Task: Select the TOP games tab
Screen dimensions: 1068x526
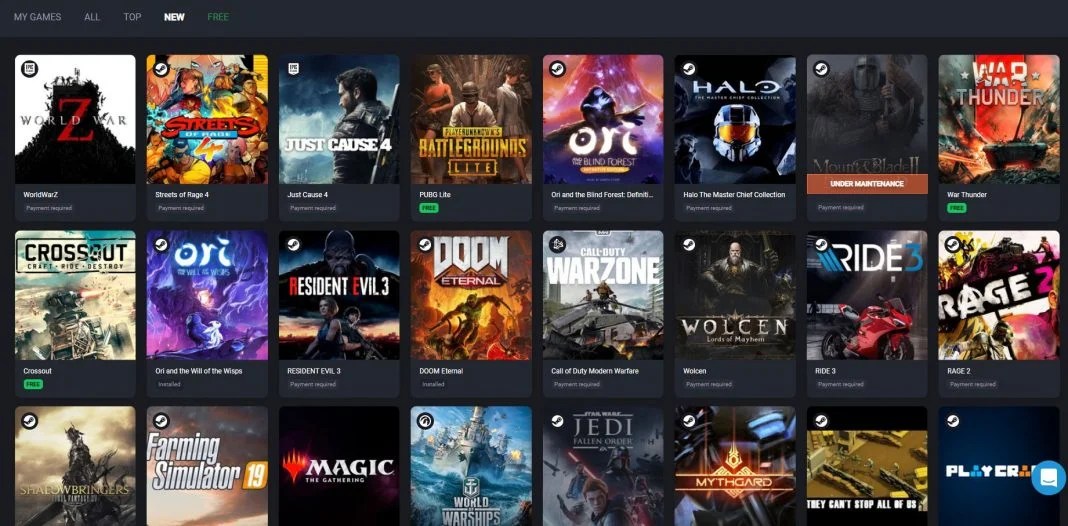Action: point(133,17)
